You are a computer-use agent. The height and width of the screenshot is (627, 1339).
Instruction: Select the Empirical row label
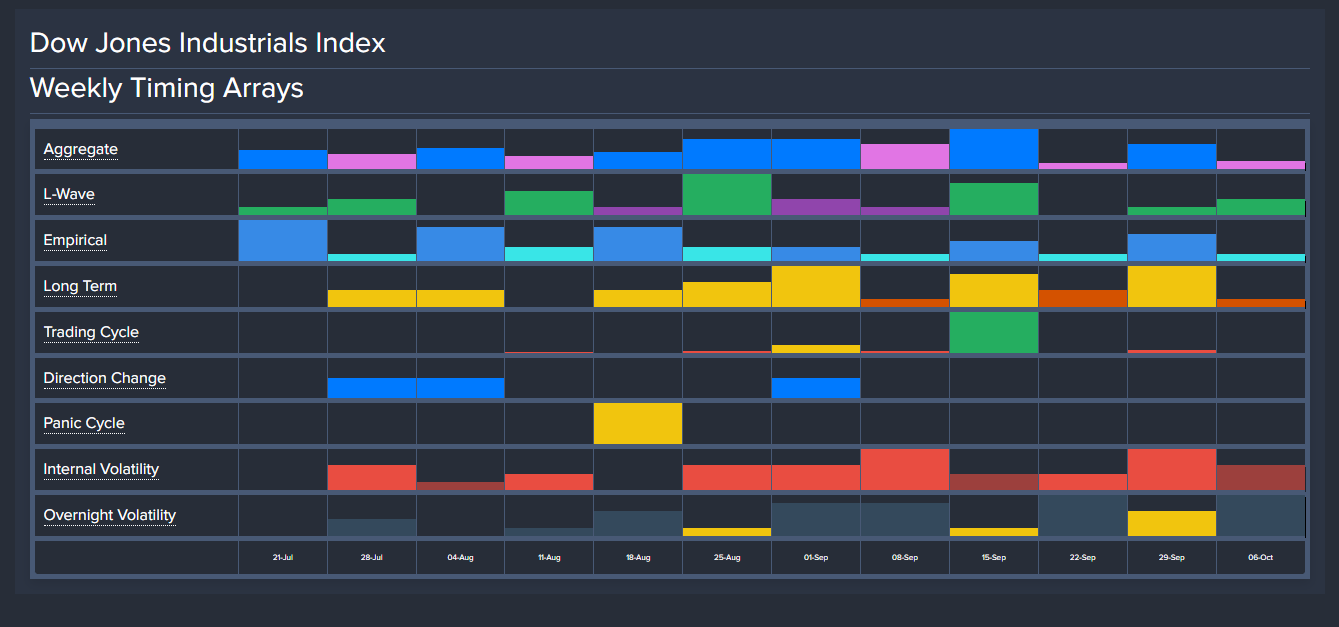coord(75,240)
